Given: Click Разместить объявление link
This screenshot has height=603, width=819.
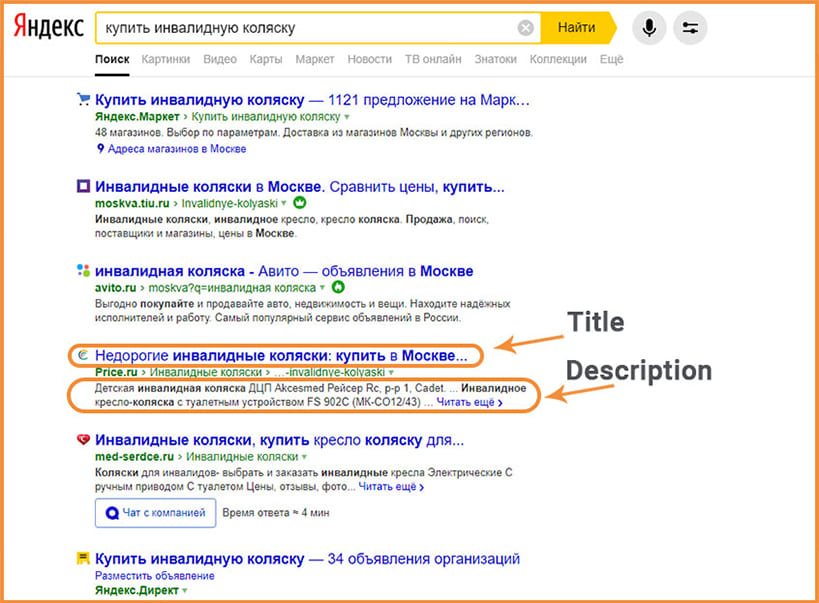Looking at the screenshot, I should [x=155, y=576].
